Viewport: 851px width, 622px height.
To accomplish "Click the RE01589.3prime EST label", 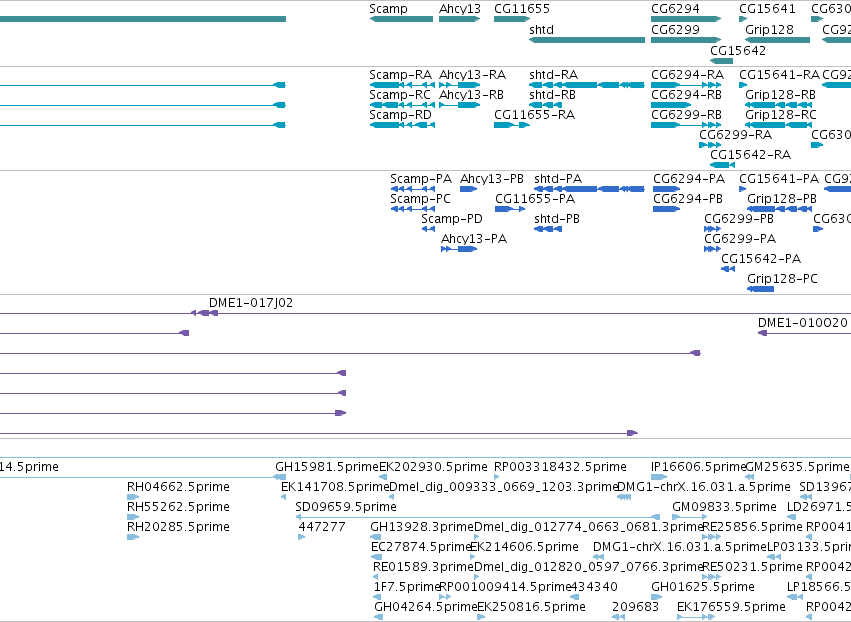I will [423, 567].
